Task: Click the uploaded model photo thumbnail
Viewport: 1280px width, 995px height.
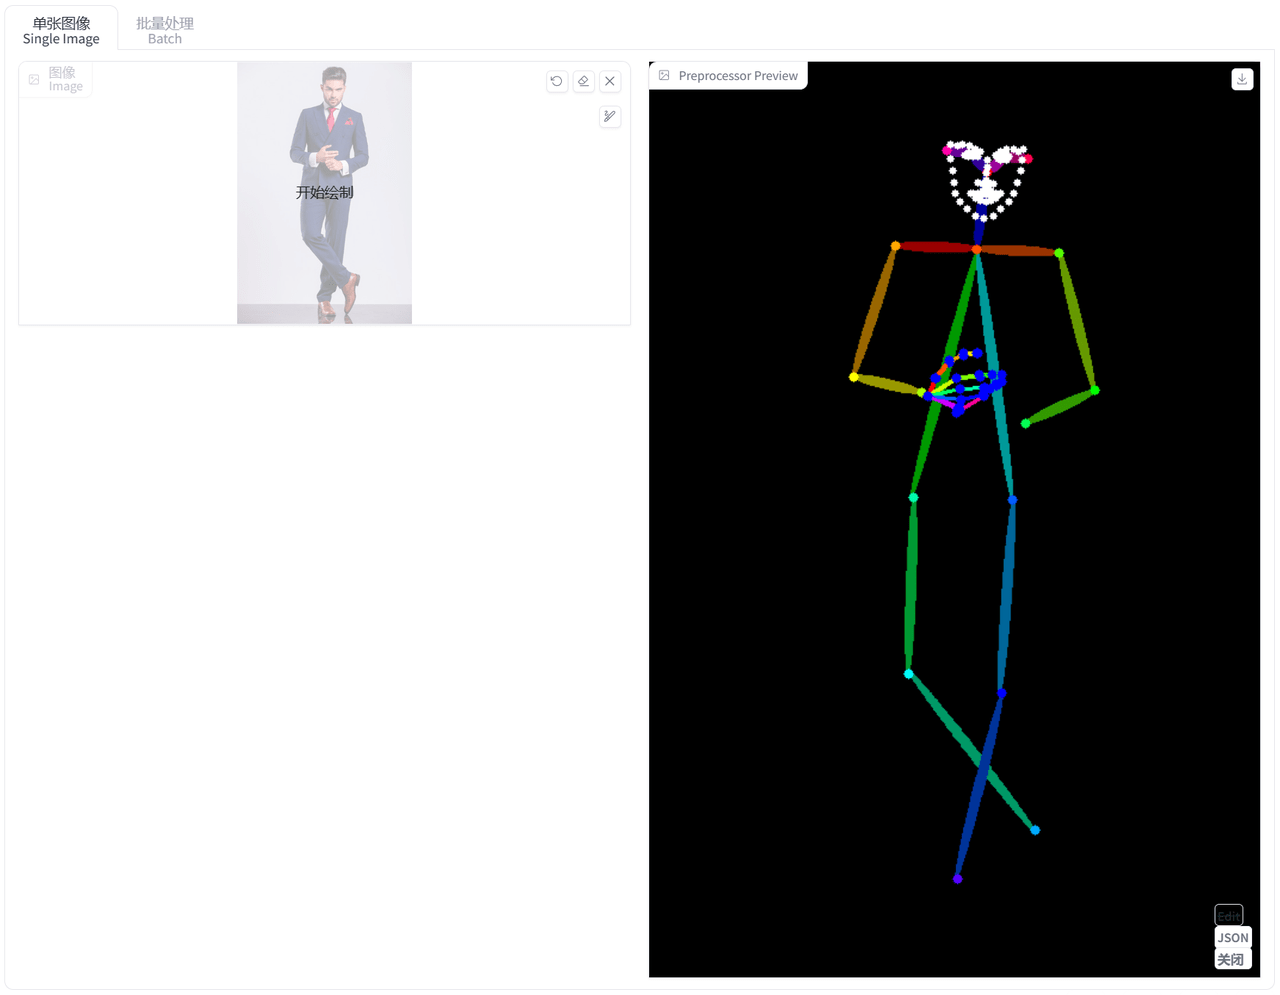Action: [324, 192]
